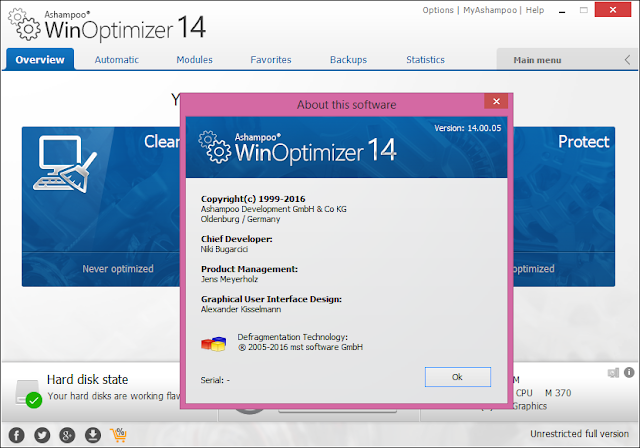Click the Copyright(c) 1999-2016 line
This screenshot has width=640, height=448.
253,199
